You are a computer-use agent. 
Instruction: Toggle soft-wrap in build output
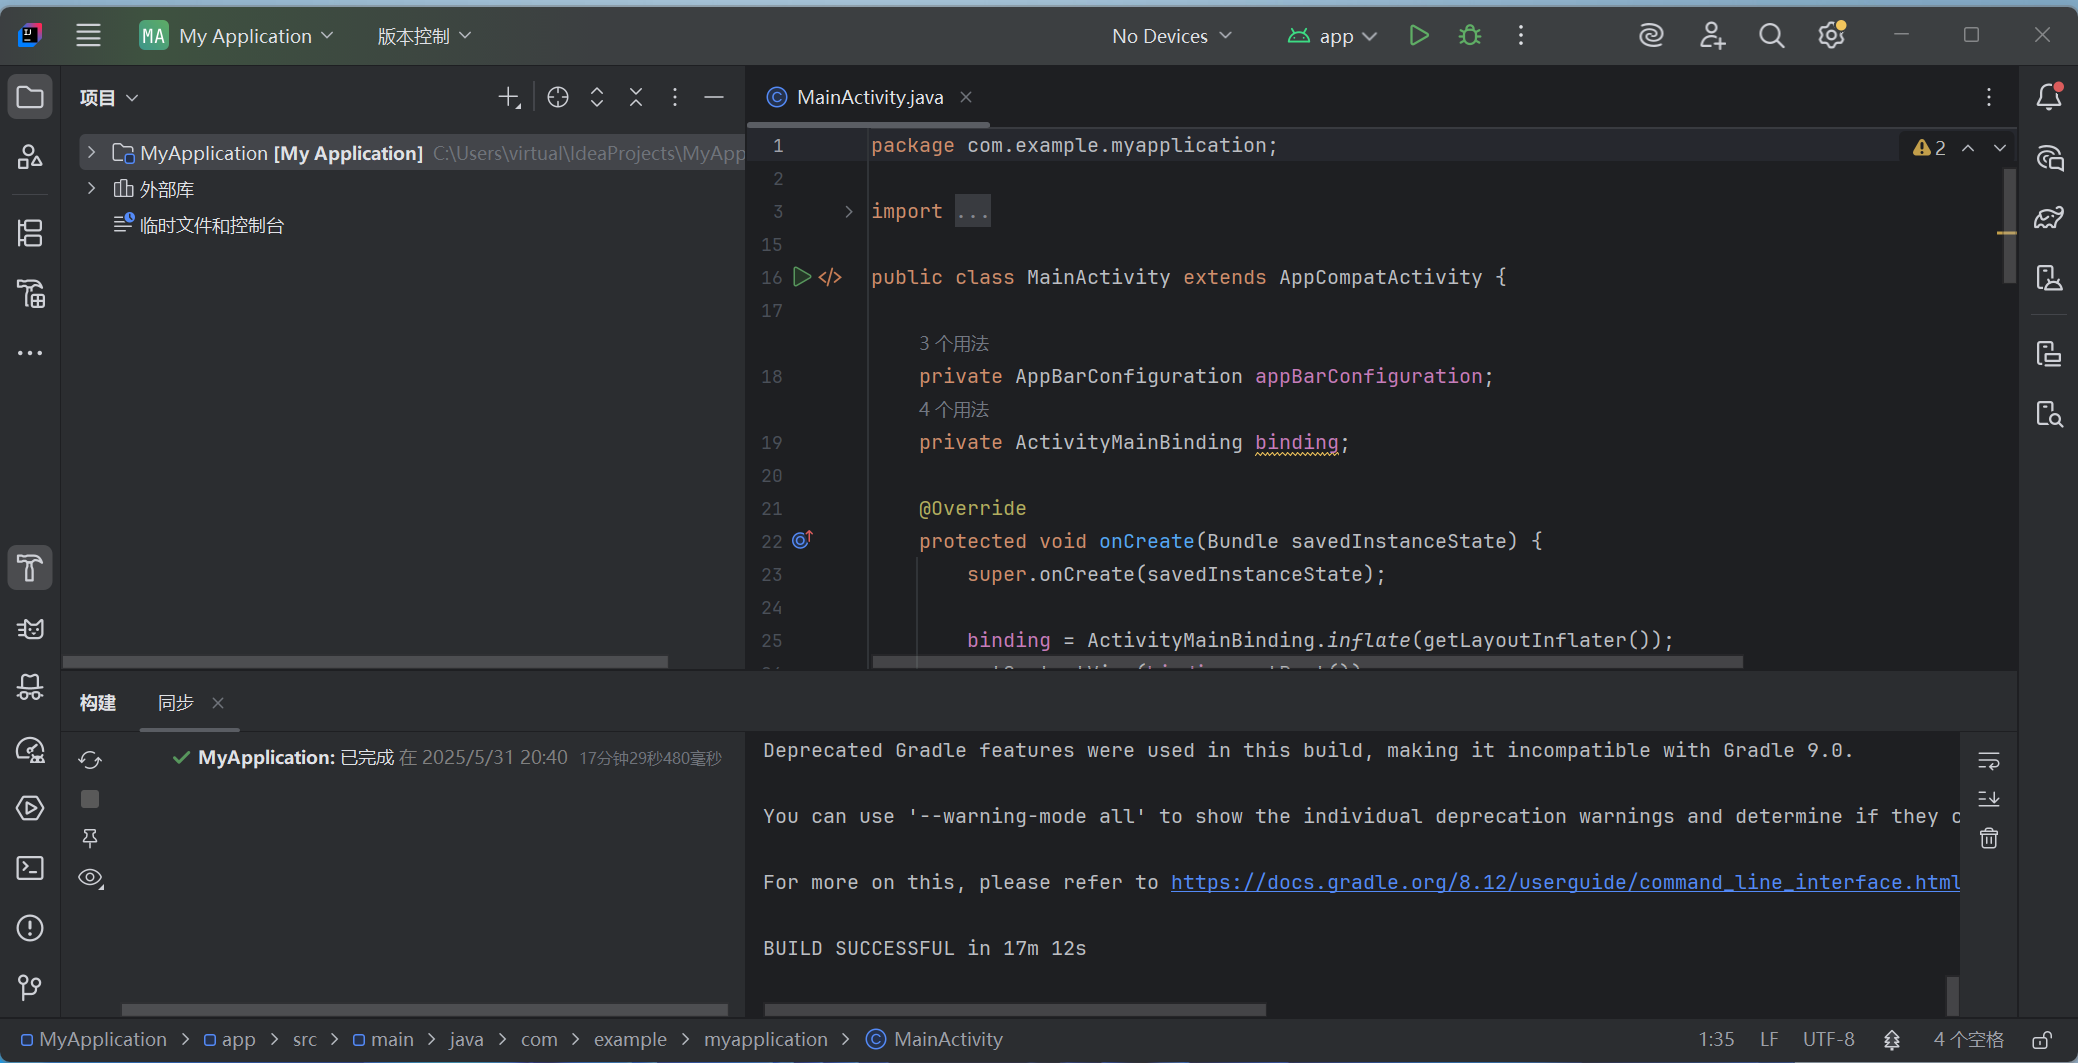[x=1988, y=761]
